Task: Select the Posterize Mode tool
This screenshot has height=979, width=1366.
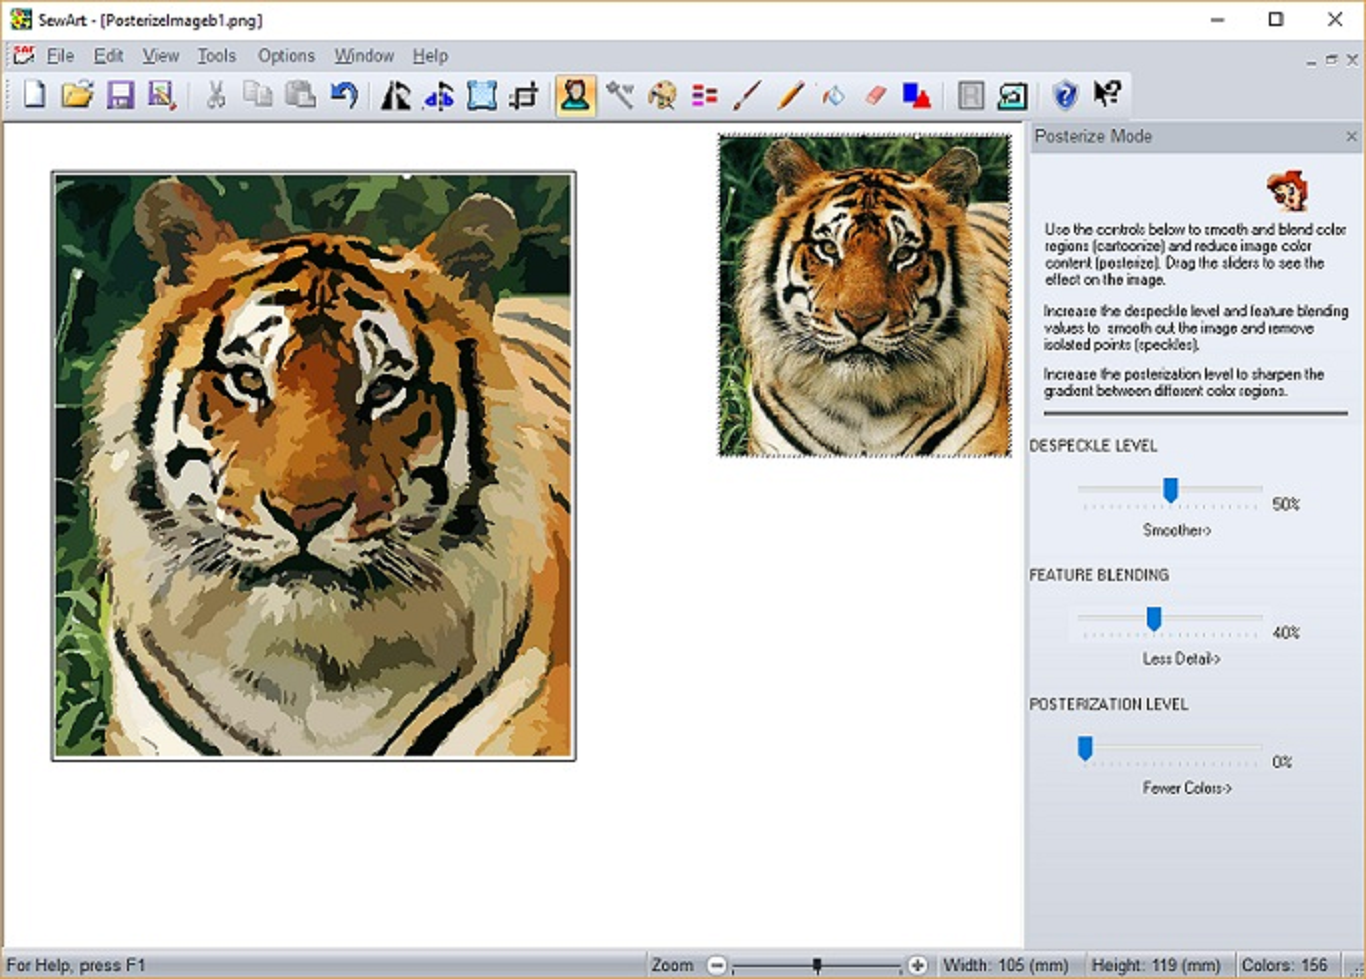Action: point(574,95)
